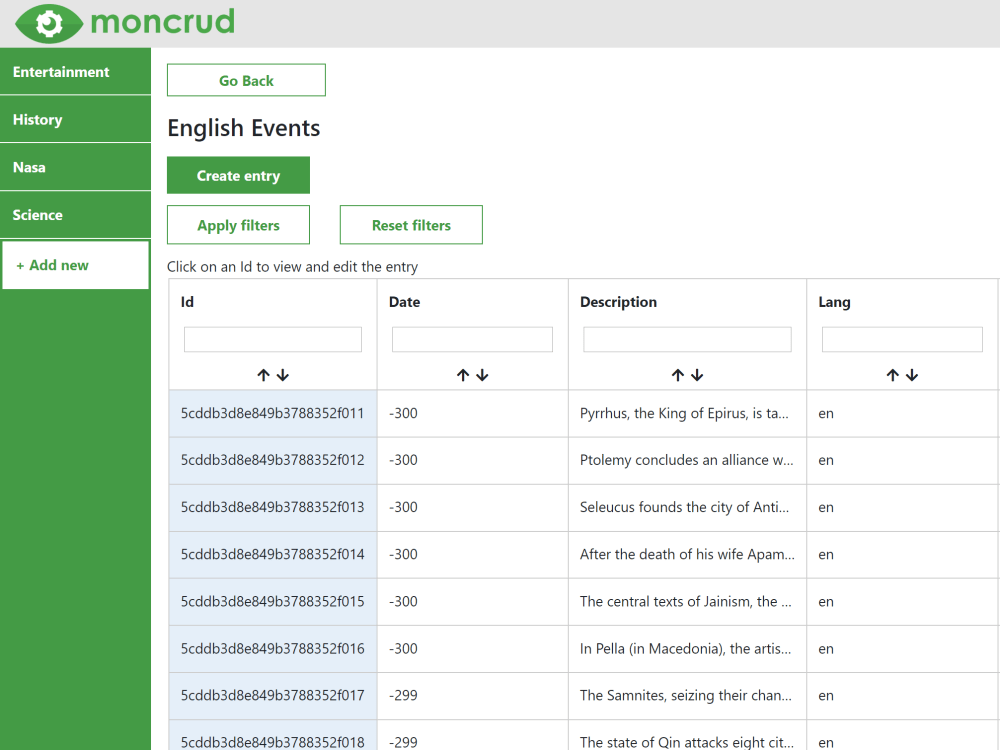The height and width of the screenshot is (750, 1000).
Task: Focus the Lang filter input
Action: point(902,339)
